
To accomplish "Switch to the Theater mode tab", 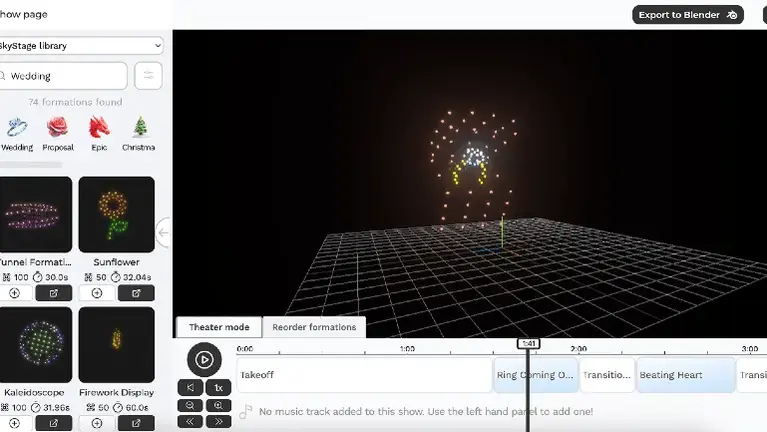I will pos(219,327).
